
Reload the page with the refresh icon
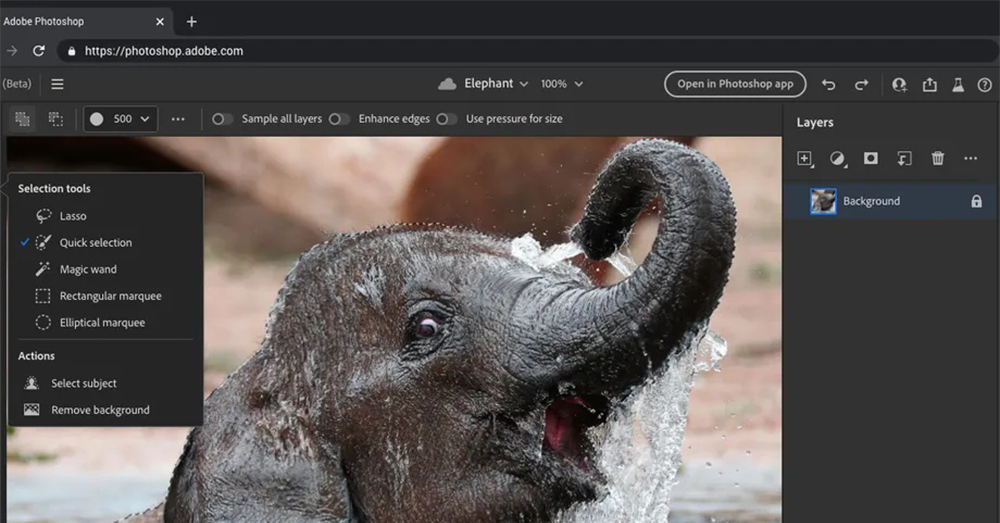pos(39,50)
